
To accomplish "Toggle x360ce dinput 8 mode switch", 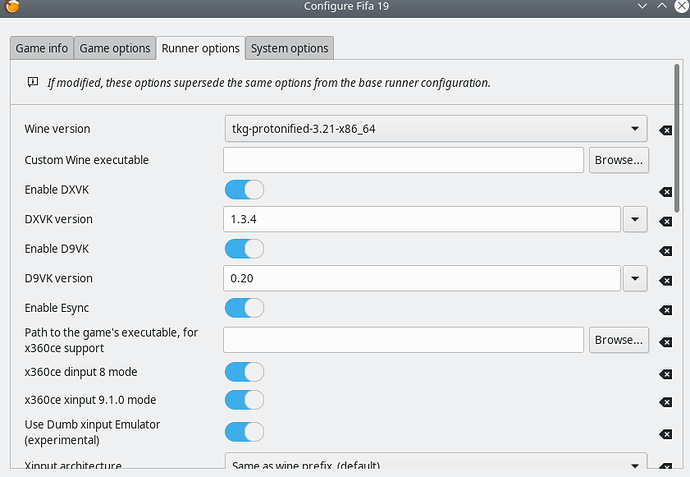I will coord(244,372).
